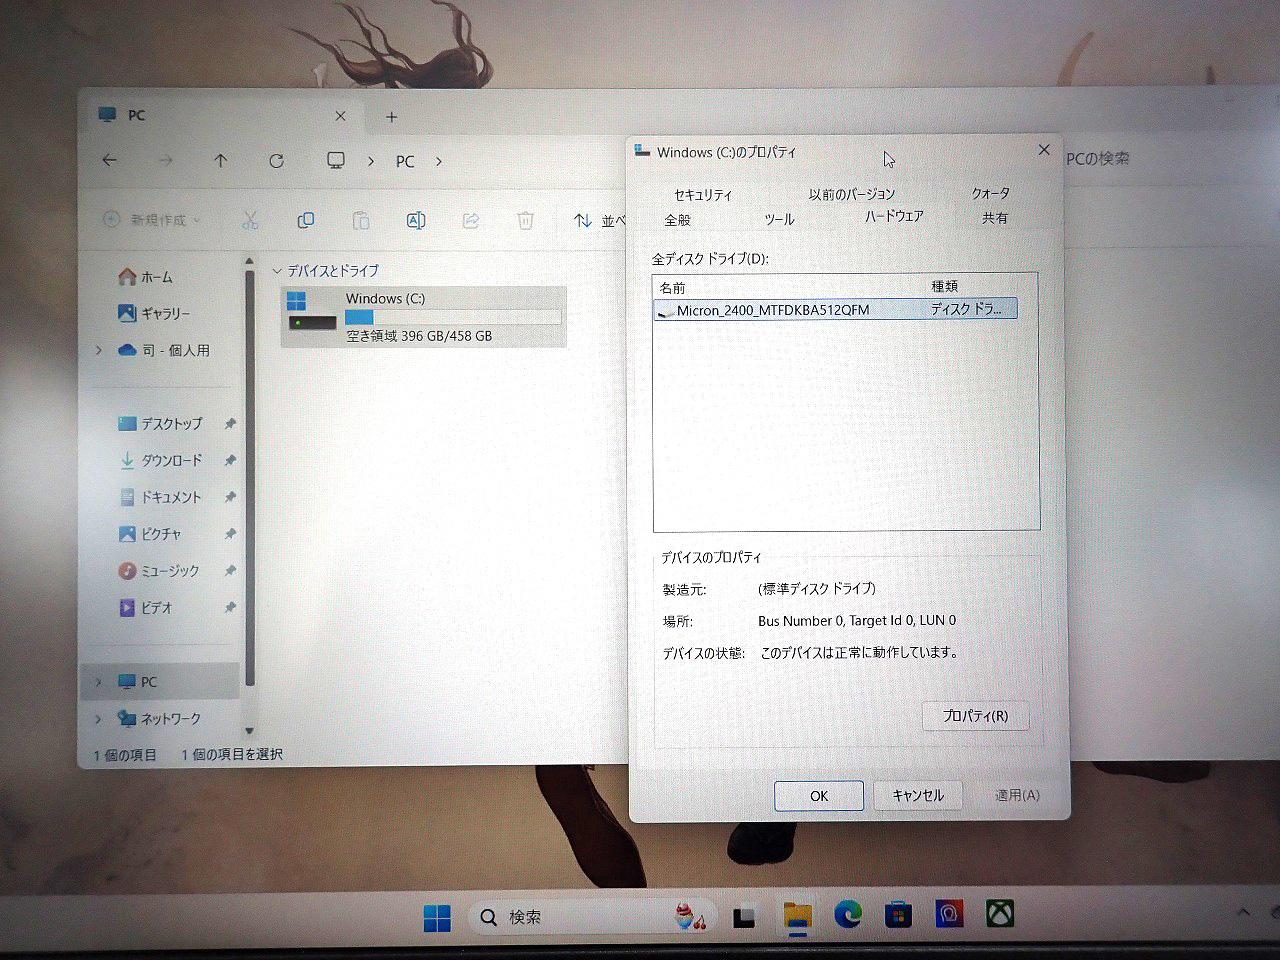Go back with the Explorer back arrow
The width and height of the screenshot is (1280, 960).
[110, 160]
